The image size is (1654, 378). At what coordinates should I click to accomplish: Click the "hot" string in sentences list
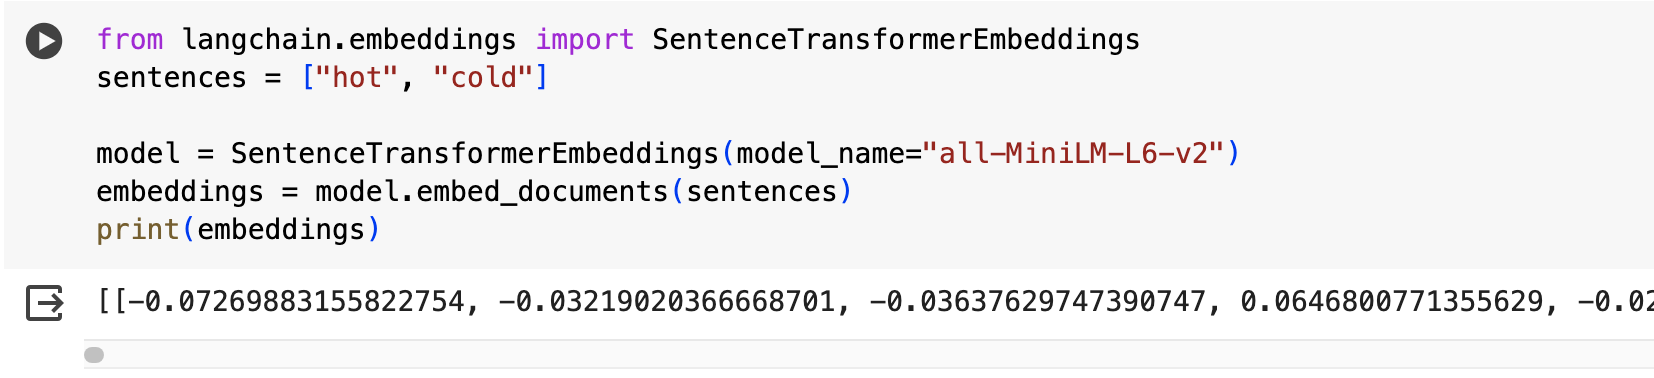pyautogui.click(x=357, y=77)
